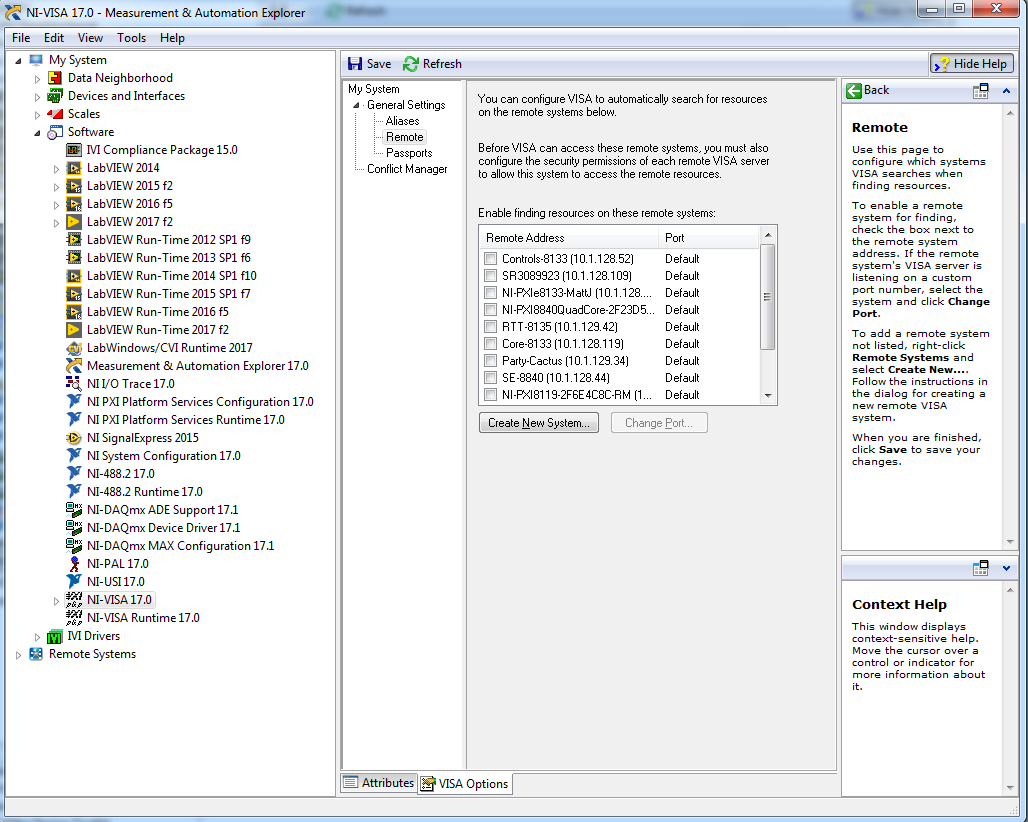Click the LabVIEW Run-Time 2017 f2 icon

tap(74, 330)
